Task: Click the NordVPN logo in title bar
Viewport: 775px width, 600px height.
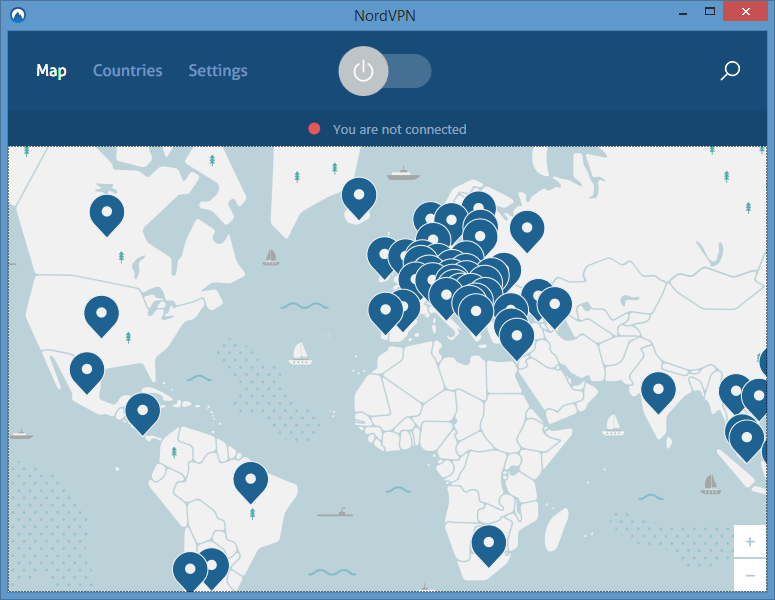Action: tap(18, 15)
